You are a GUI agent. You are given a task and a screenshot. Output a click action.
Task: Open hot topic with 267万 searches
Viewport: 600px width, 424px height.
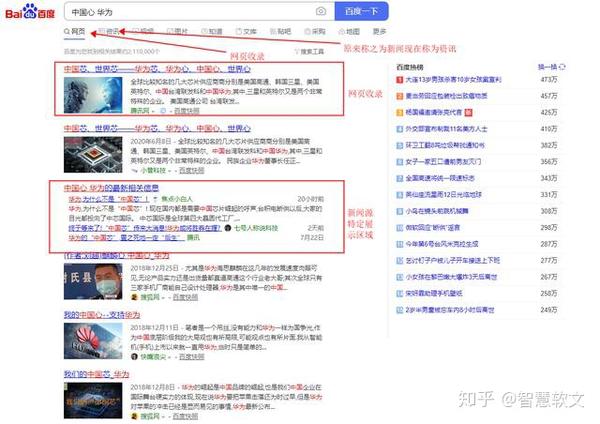pos(451,277)
